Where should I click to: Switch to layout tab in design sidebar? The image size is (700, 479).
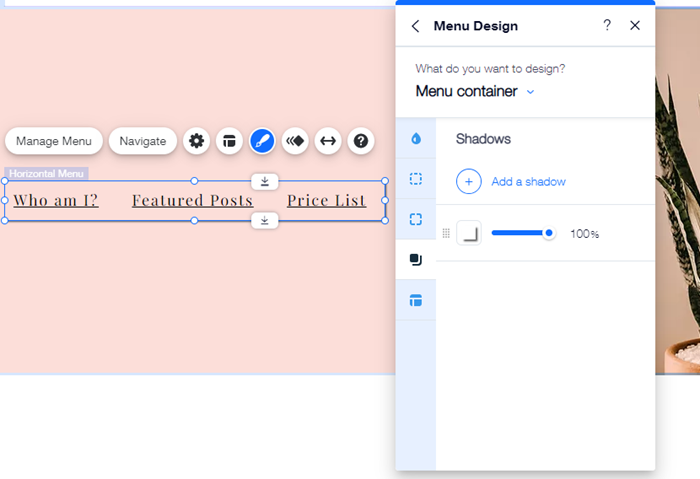(x=416, y=300)
